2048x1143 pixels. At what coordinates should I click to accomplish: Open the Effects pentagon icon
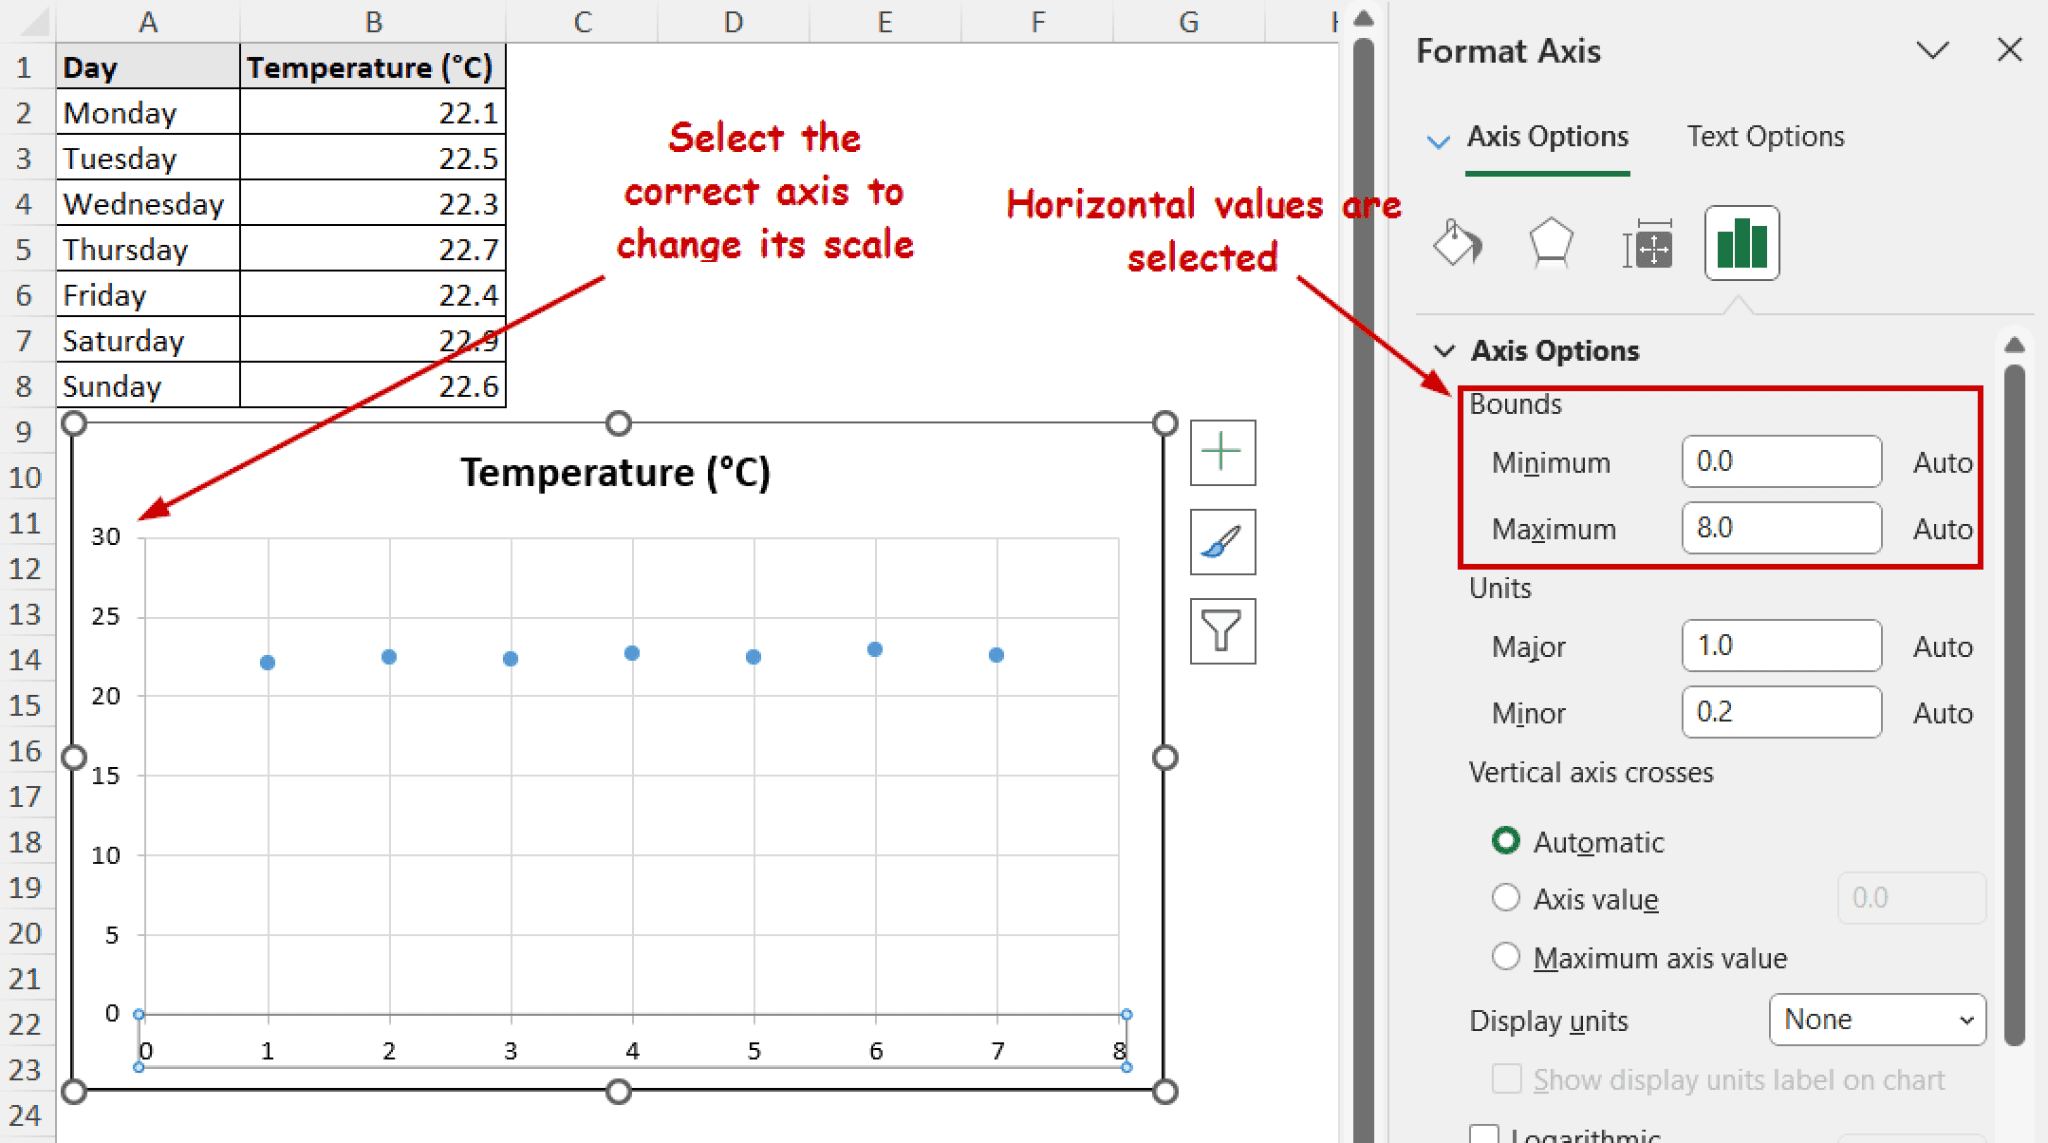click(1549, 243)
